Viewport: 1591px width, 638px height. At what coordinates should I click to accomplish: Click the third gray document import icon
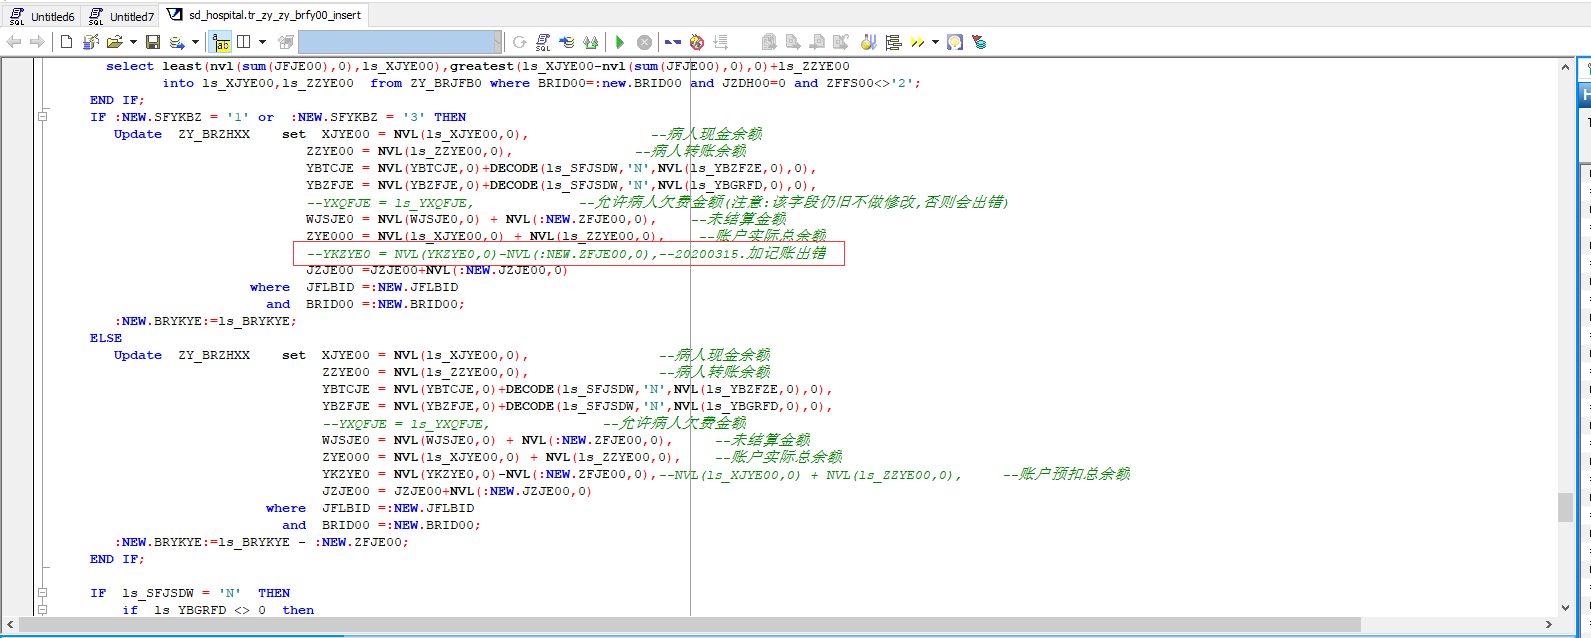[817, 42]
